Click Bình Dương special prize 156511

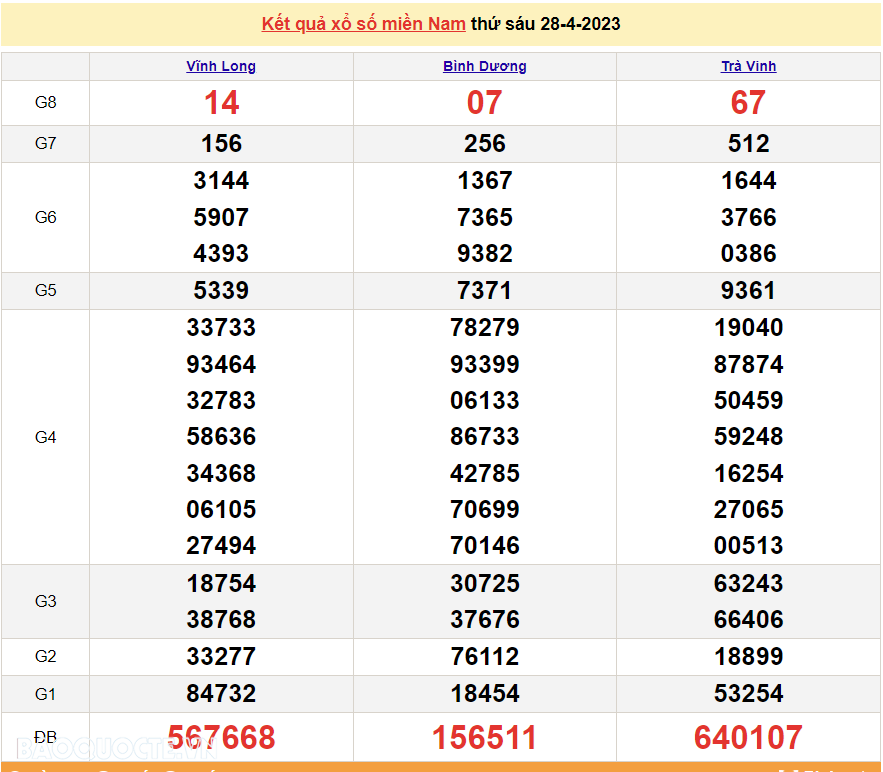pos(485,738)
